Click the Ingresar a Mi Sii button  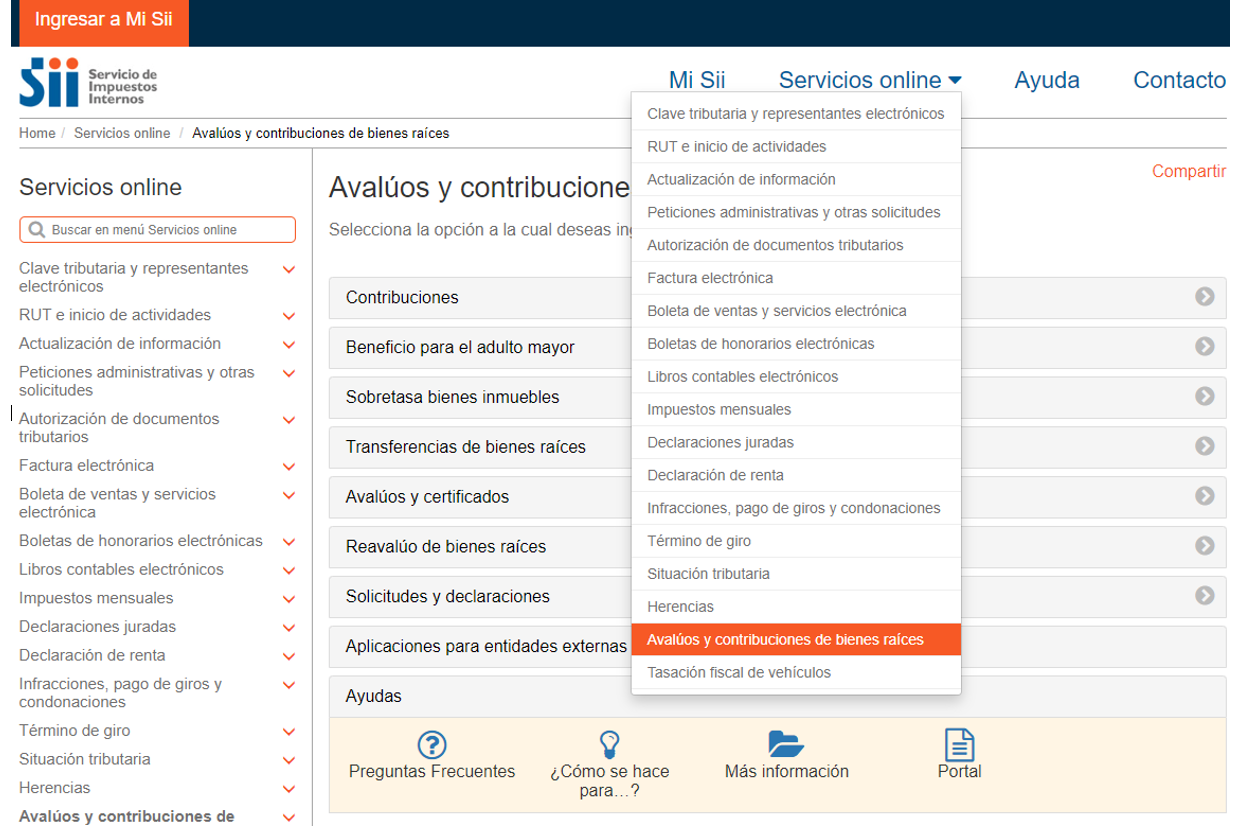(104, 21)
